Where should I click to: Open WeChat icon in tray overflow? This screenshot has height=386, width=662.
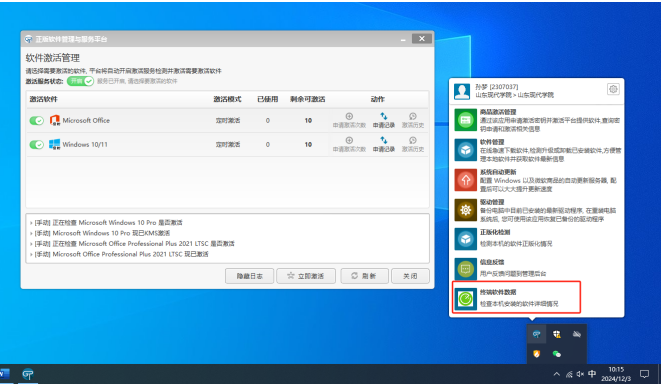point(556,354)
